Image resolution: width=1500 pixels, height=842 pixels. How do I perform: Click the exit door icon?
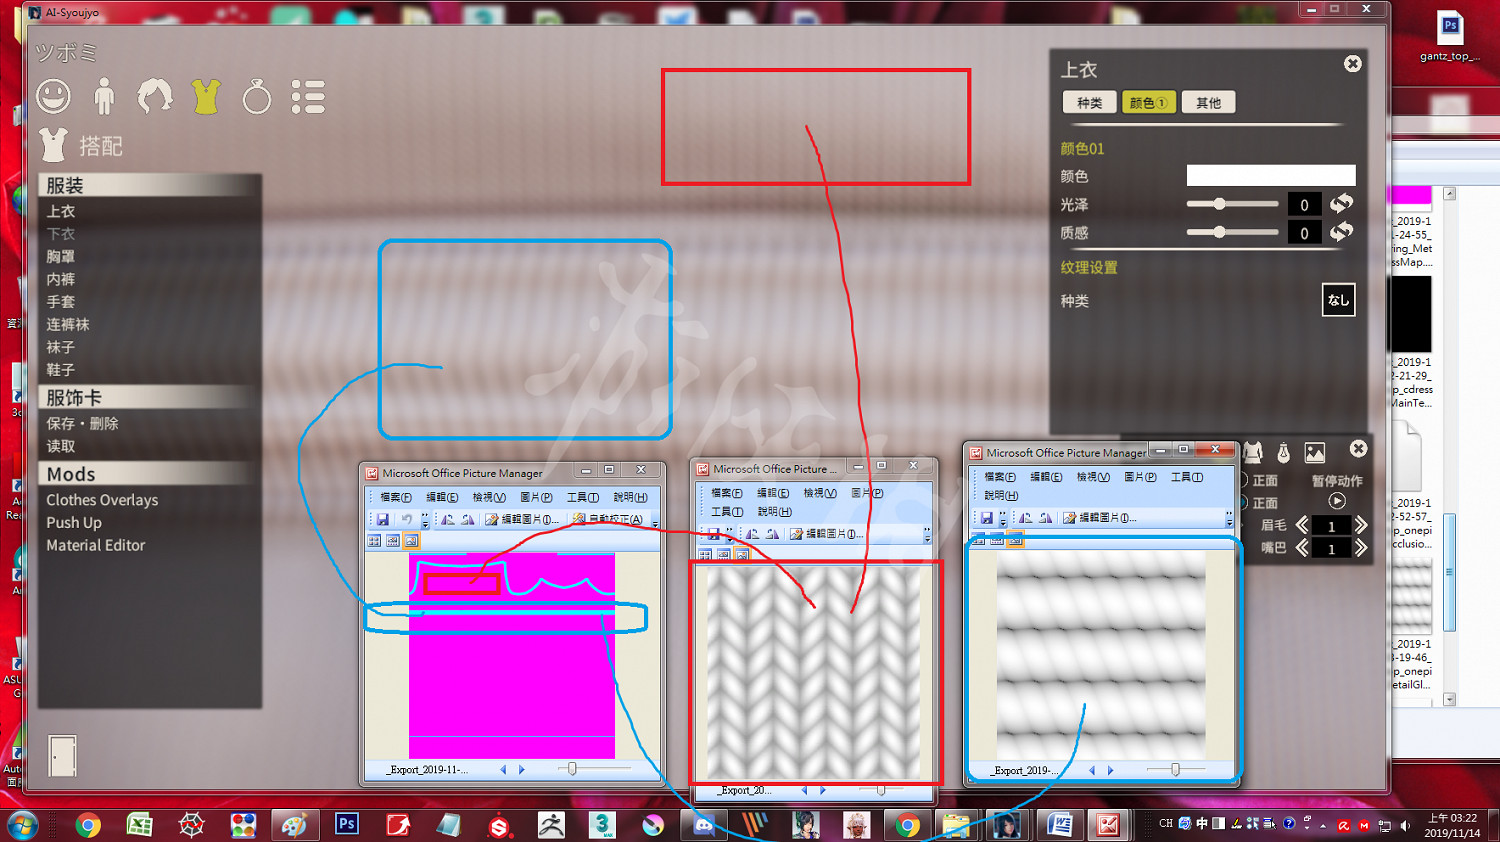pyautogui.click(x=62, y=756)
